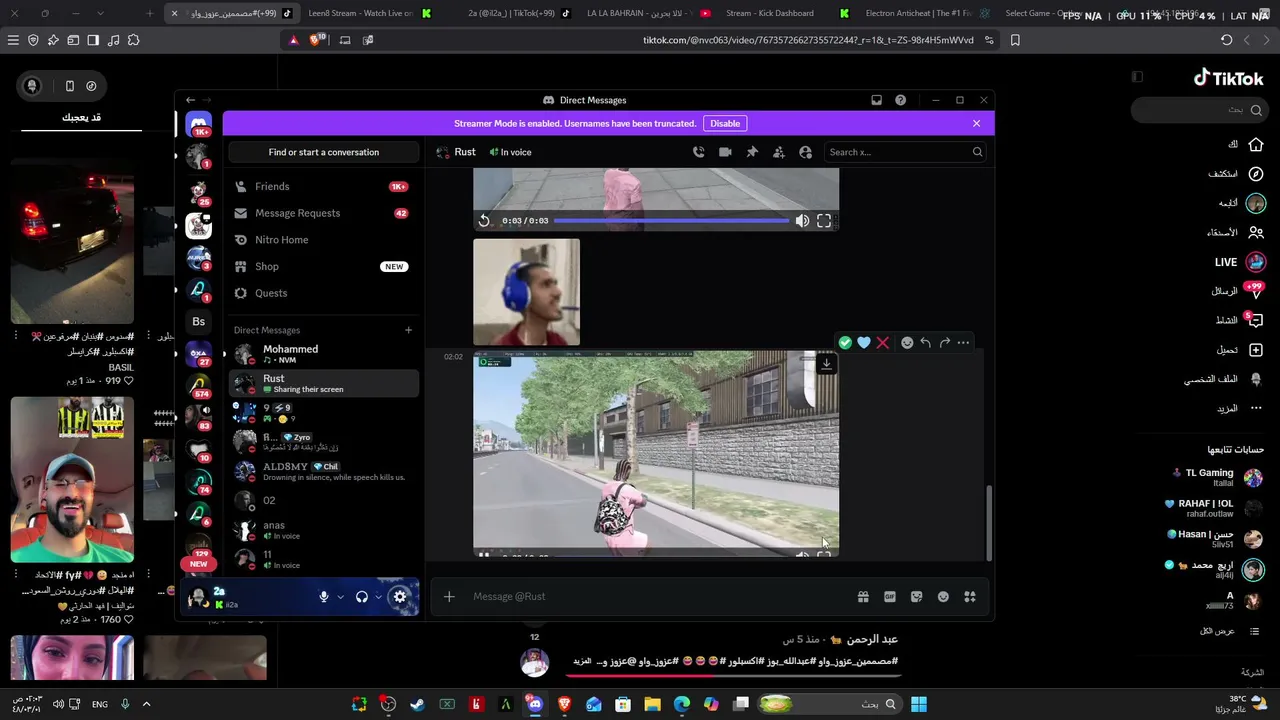Image resolution: width=1280 pixels, height=720 pixels.
Task: Show the user profile panel icon
Action: click(x=806, y=152)
